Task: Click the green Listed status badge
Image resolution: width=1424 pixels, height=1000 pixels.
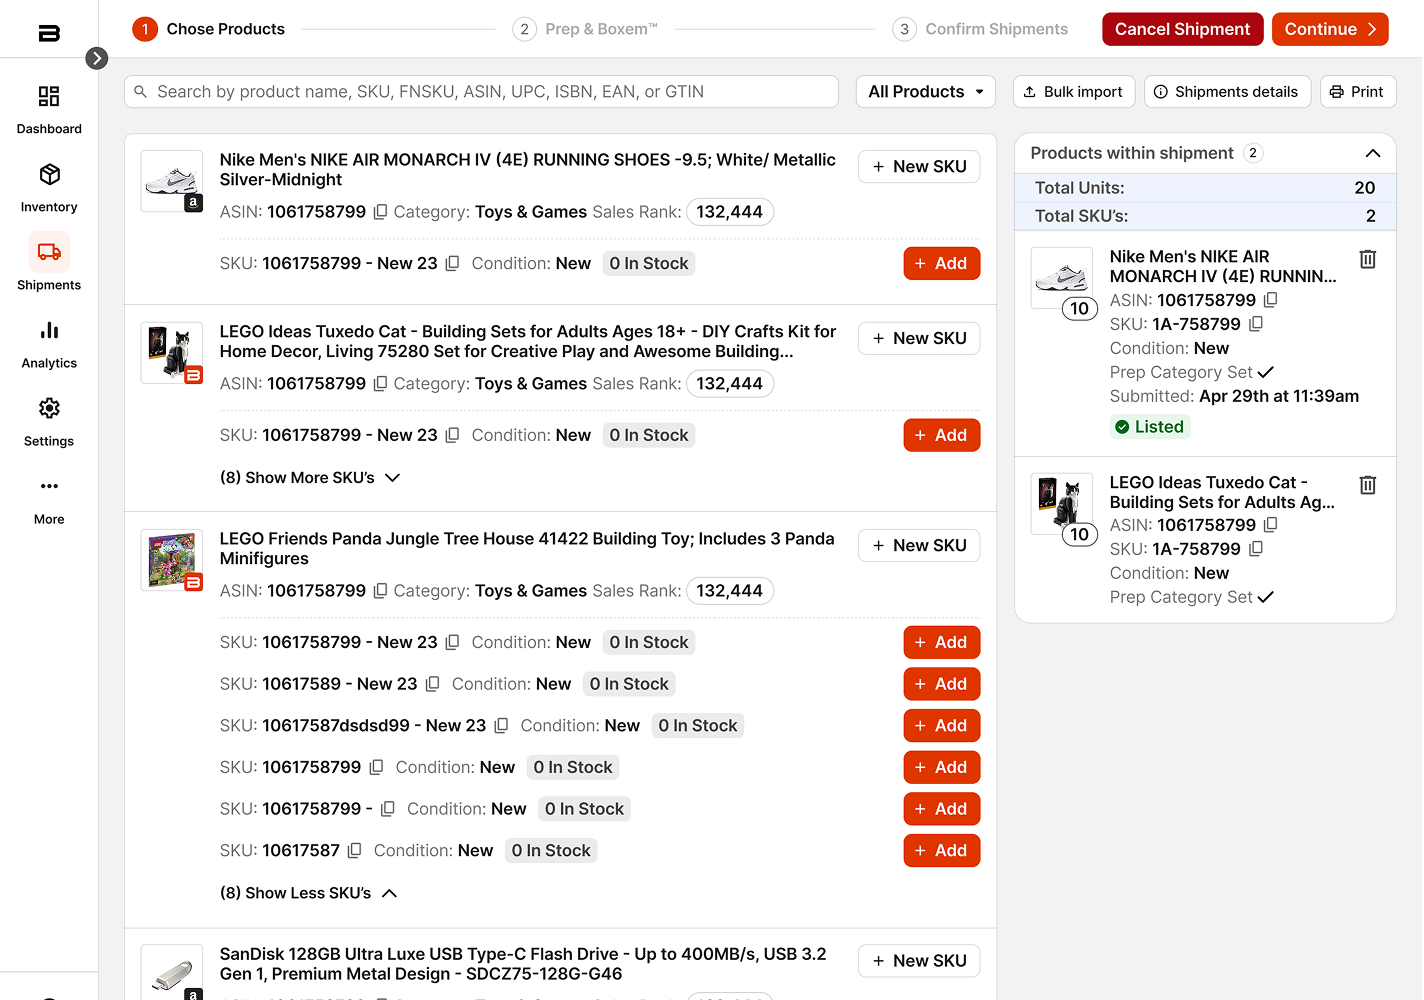Action: pos(1150,427)
